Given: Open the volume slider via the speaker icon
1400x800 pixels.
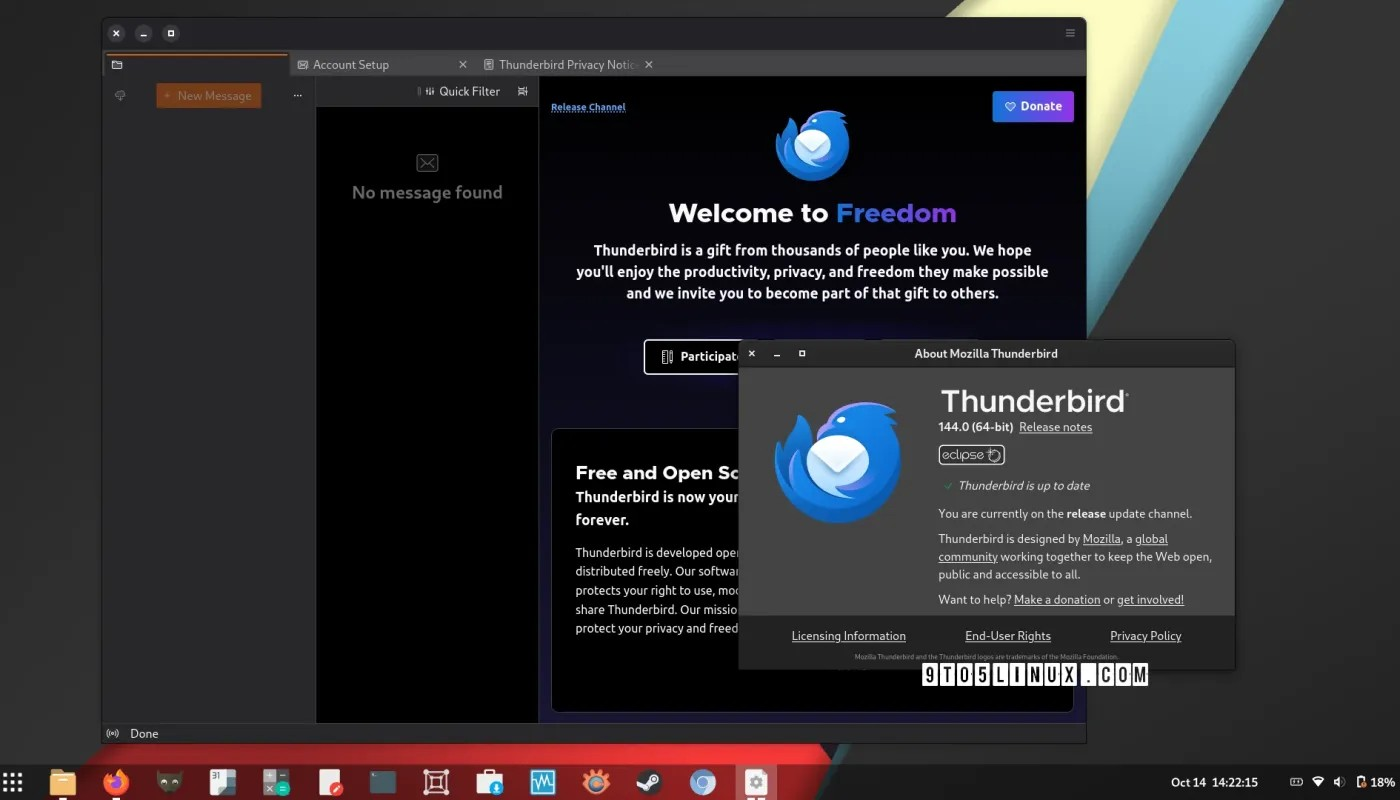Looking at the screenshot, I should click(1339, 782).
